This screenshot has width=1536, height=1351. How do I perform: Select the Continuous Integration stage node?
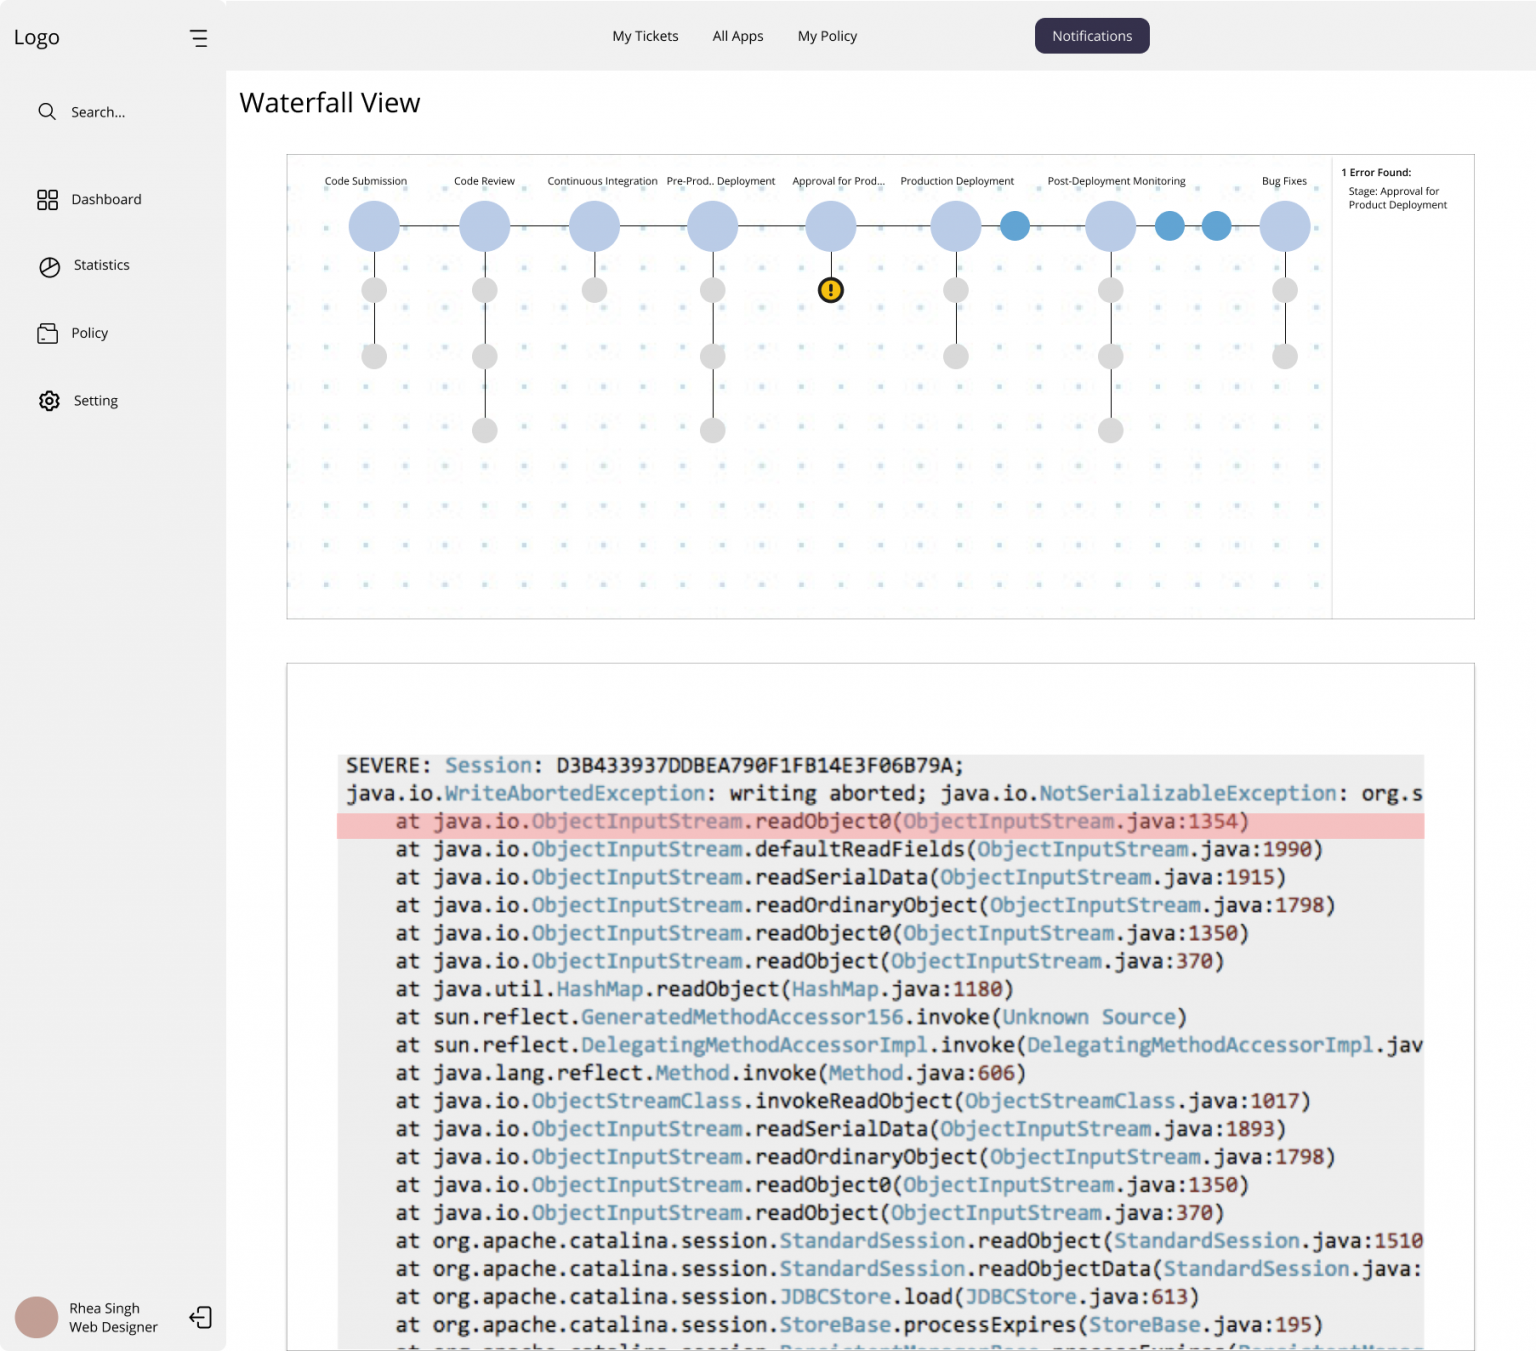click(x=594, y=226)
